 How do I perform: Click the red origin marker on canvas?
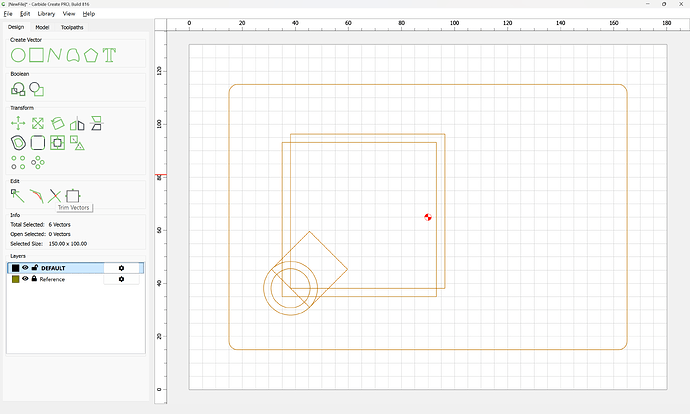pyautogui.click(x=428, y=217)
